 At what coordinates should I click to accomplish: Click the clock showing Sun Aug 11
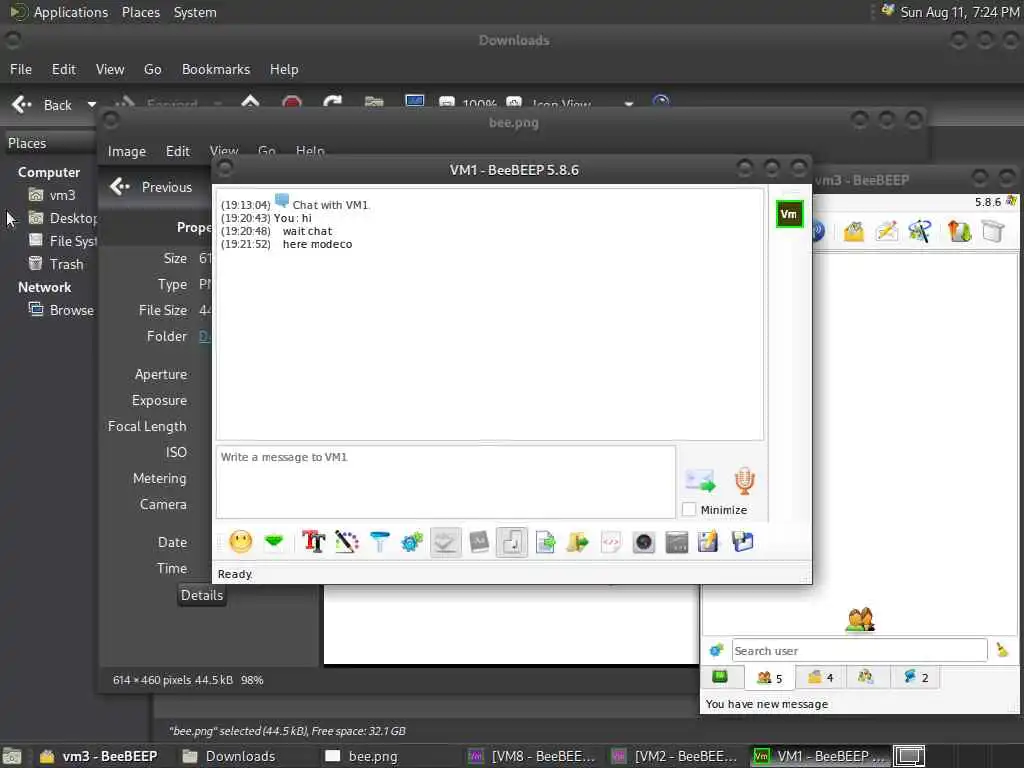point(959,12)
